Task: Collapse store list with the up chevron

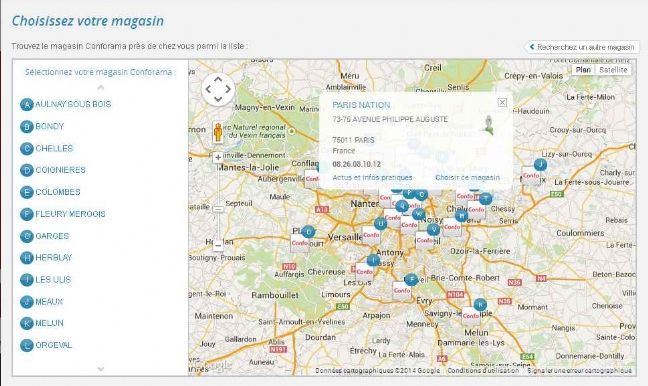Action: point(100,88)
